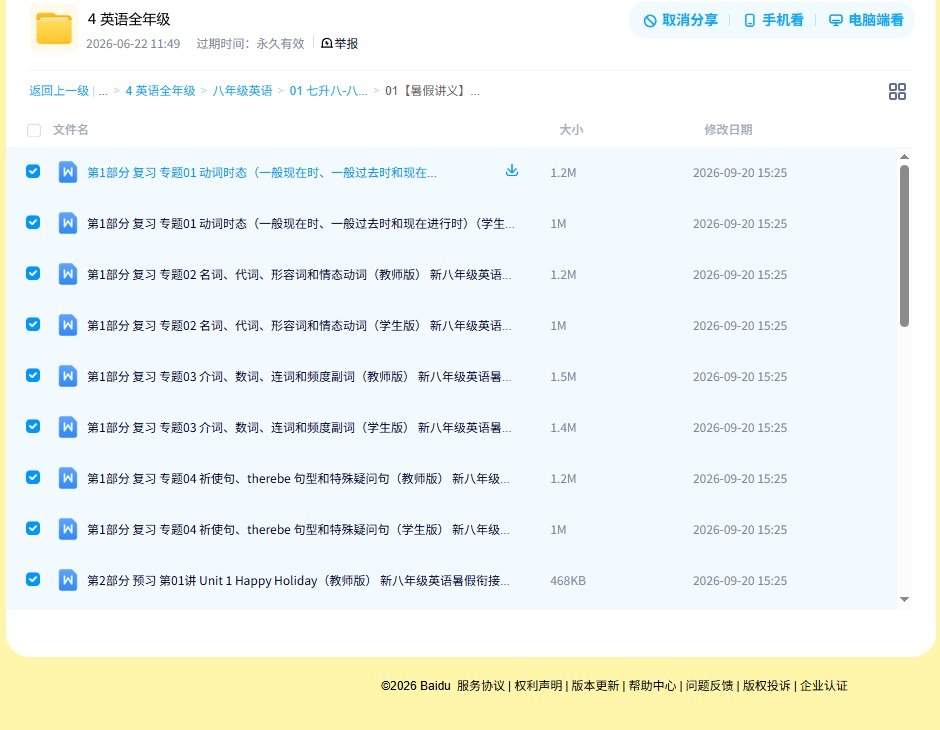Open 服务协议 footer link
Image resolution: width=940 pixels, height=730 pixels.
(x=481, y=686)
